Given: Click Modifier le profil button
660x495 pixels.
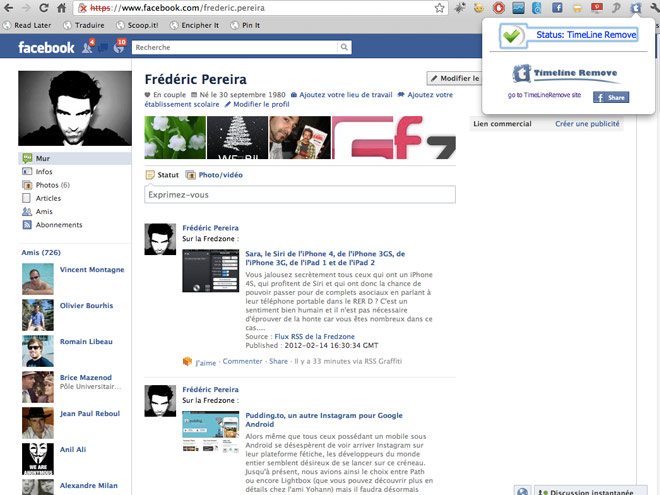Looking at the screenshot, I should 455,78.
